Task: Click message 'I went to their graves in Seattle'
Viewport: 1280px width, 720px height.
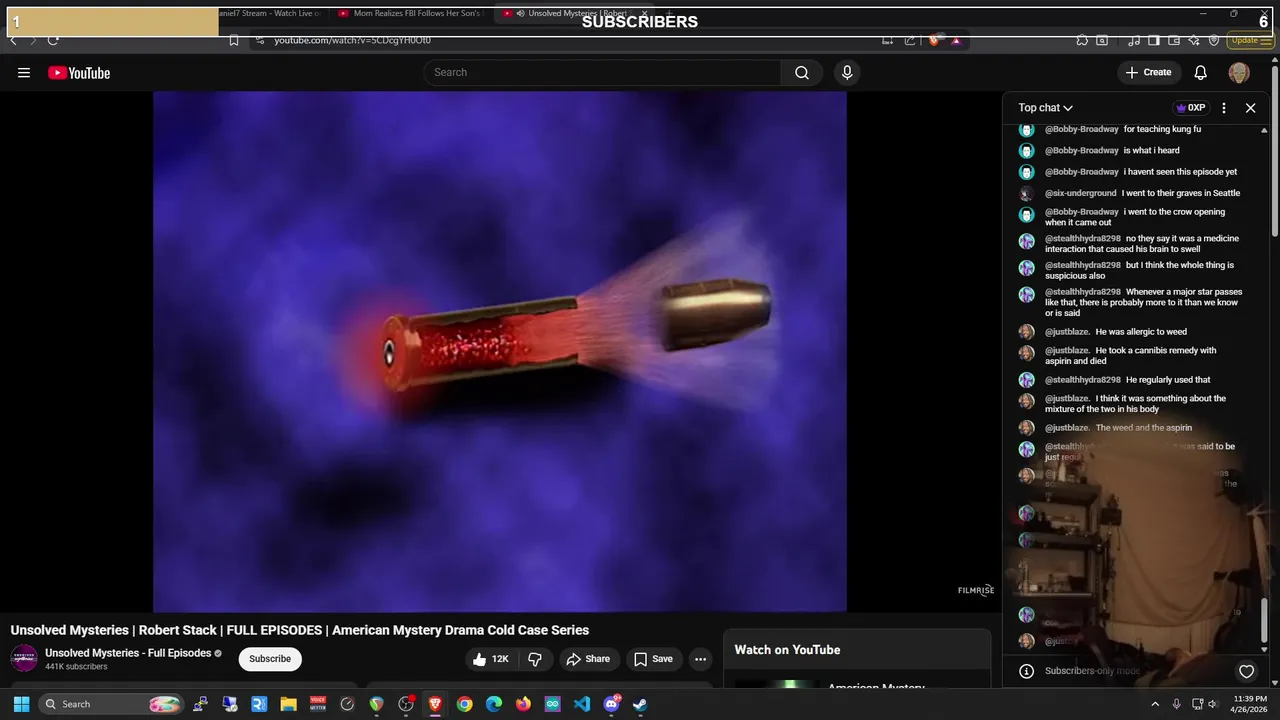Action: tap(1181, 193)
